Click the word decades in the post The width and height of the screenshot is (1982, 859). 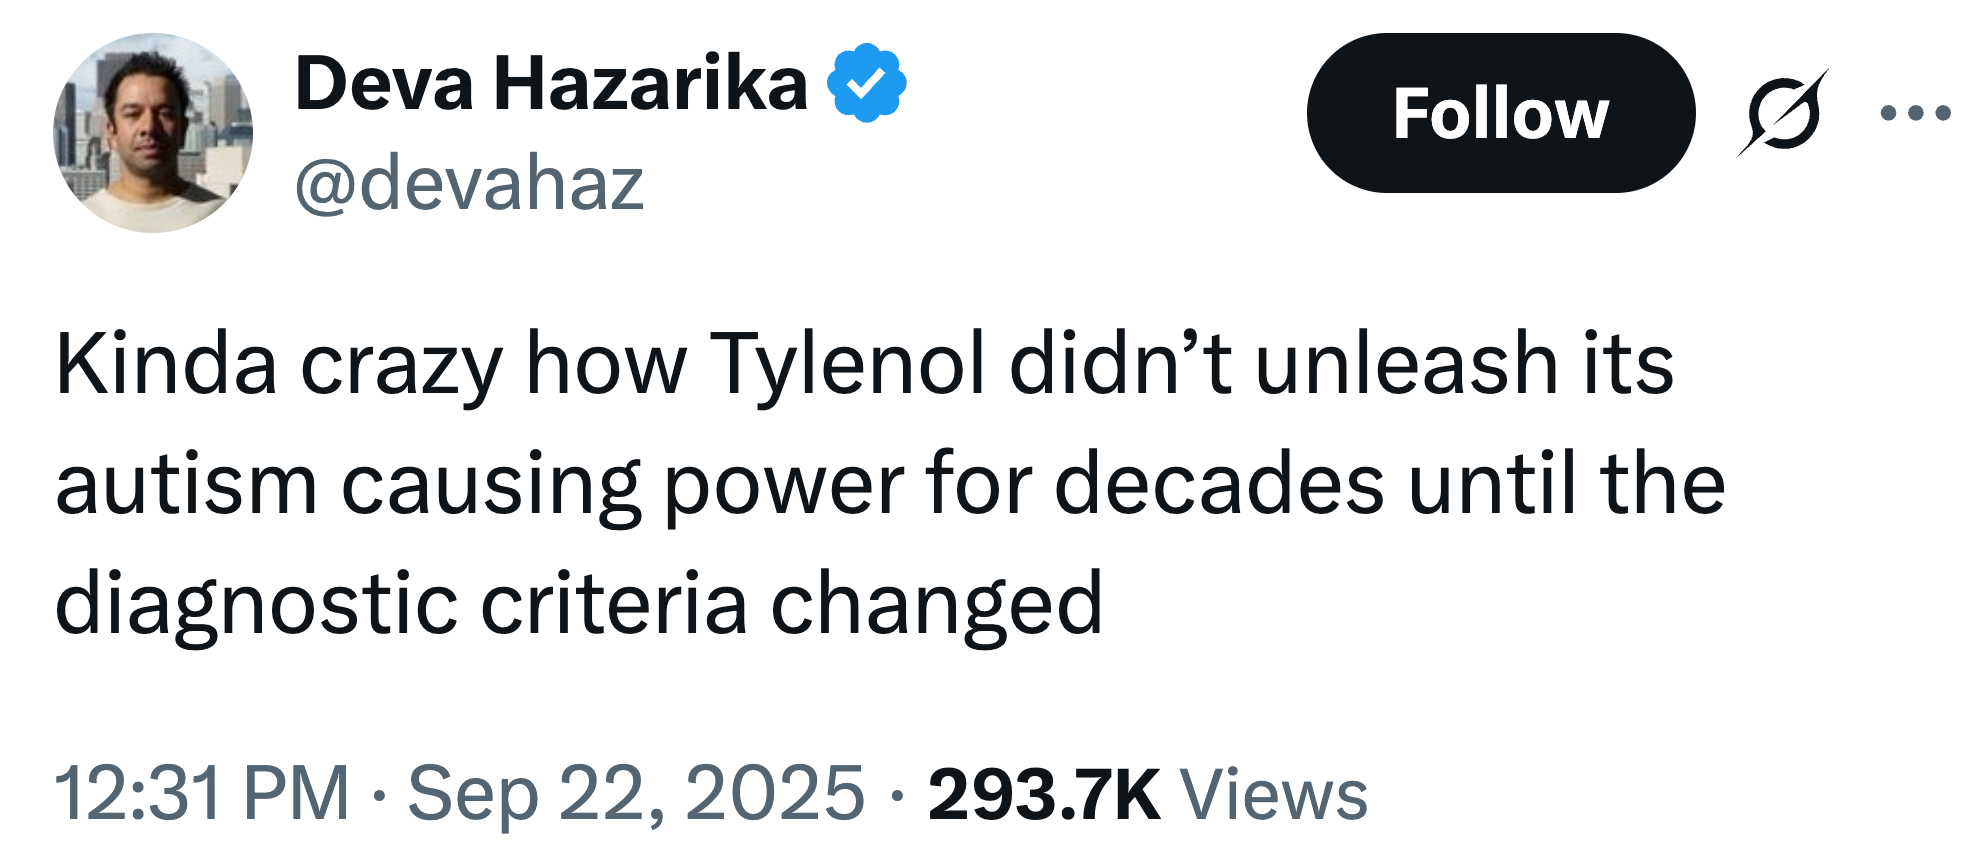click(1219, 484)
